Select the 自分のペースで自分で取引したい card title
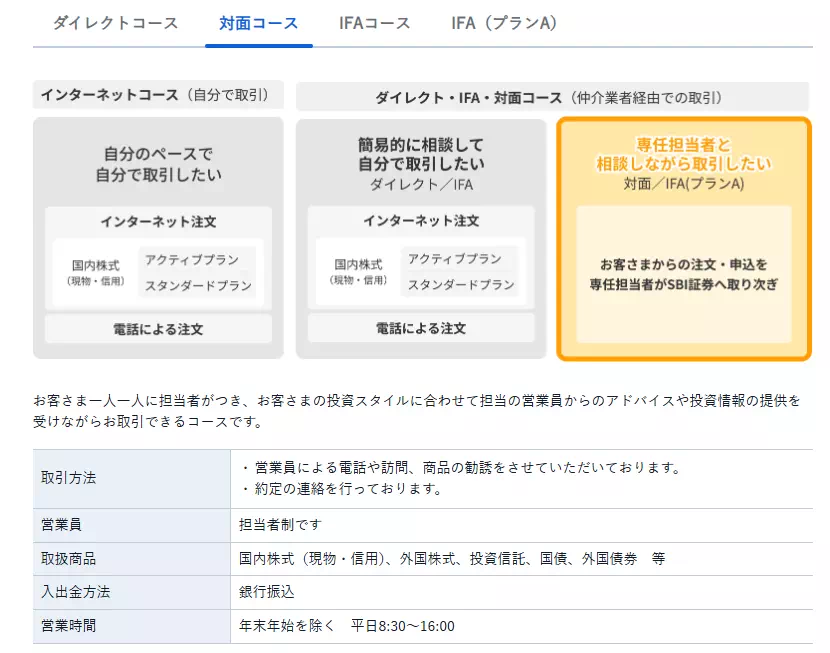 158,165
